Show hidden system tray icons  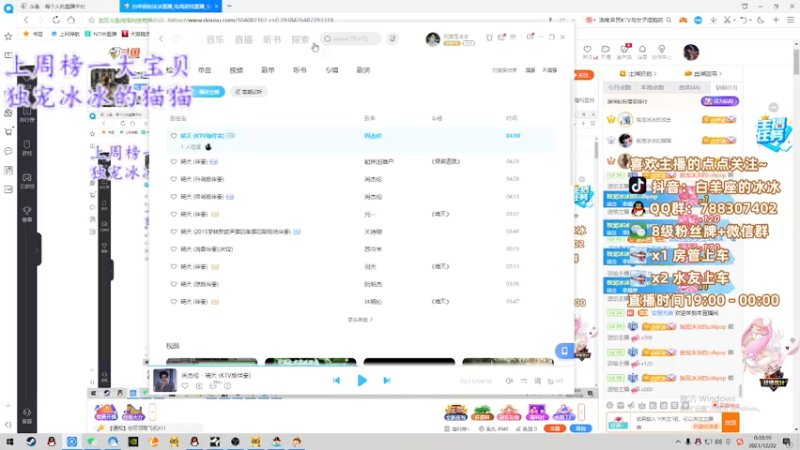click(678, 442)
